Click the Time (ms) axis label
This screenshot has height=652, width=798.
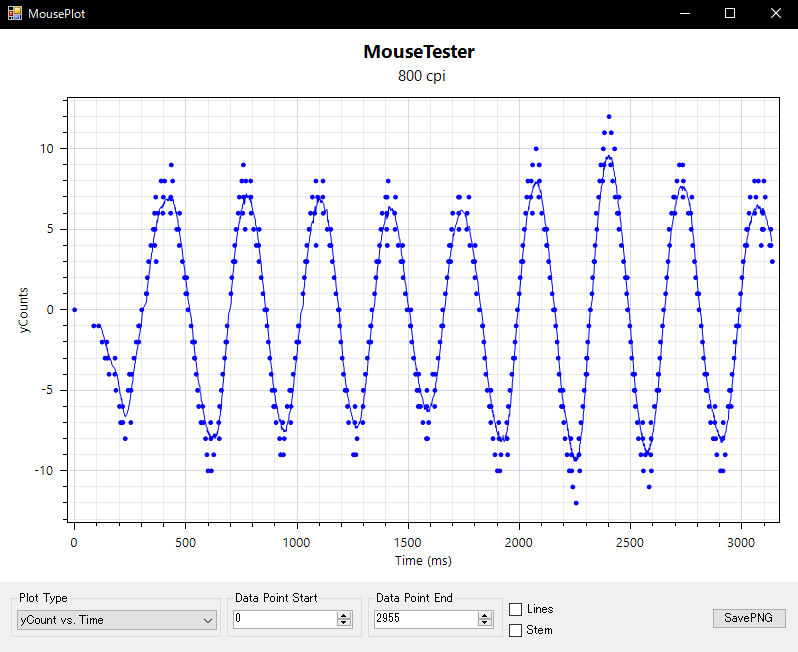pyautogui.click(x=423, y=560)
